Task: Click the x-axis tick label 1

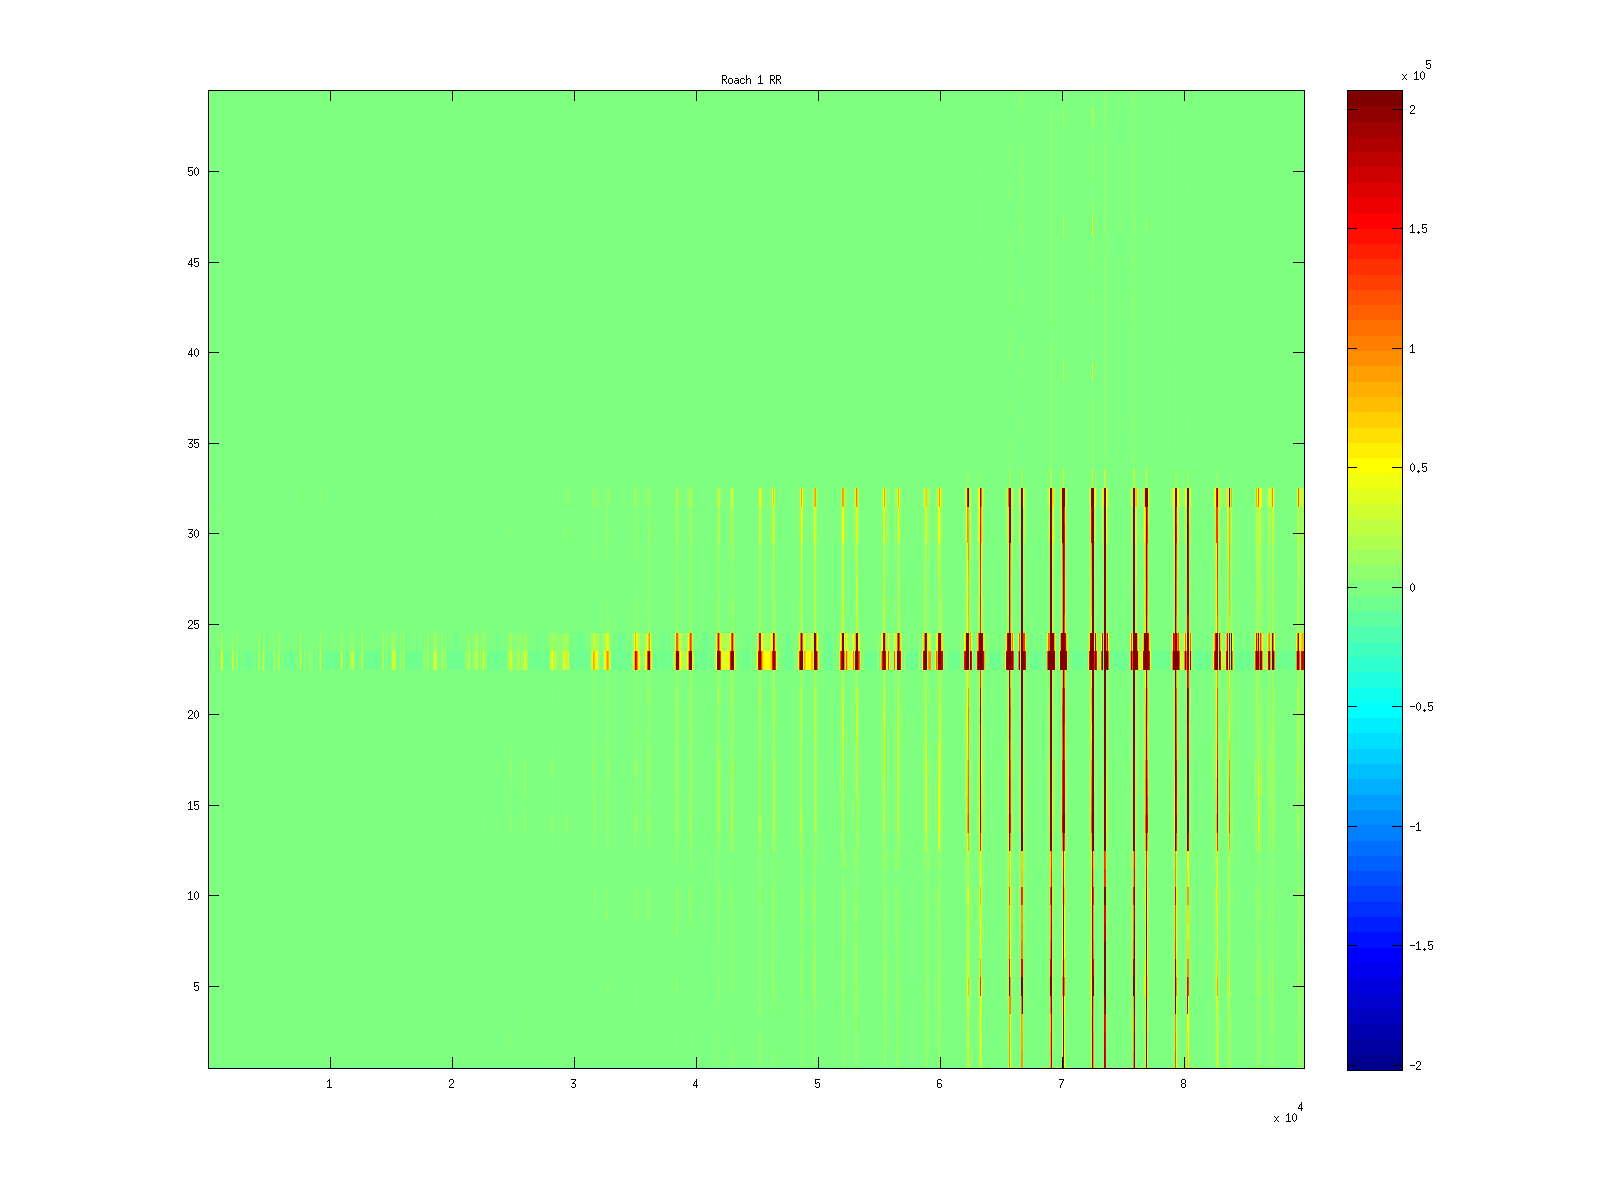Action: [x=329, y=1084]
